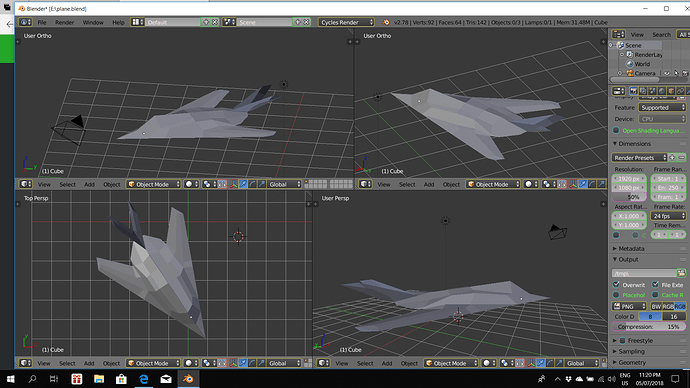Select the World properties tab icon

tap(662, 91)
